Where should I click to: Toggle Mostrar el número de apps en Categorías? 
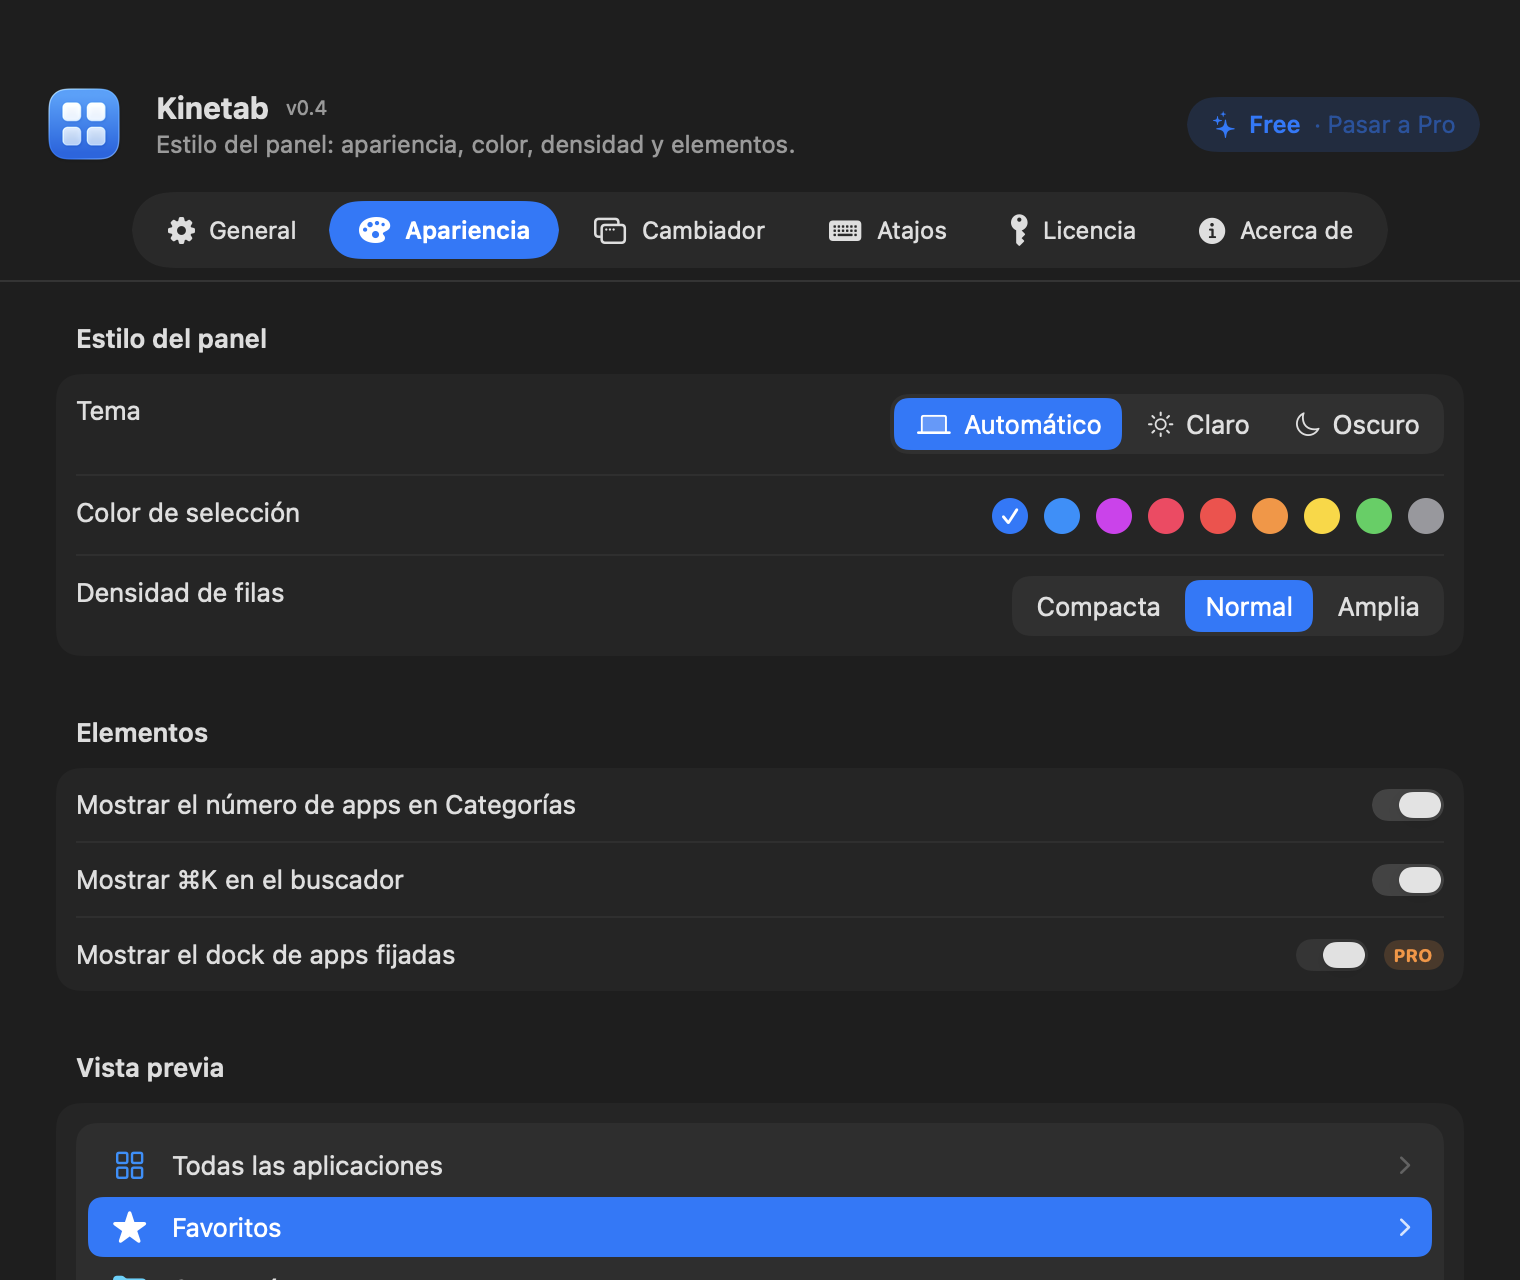(1407, 805)
